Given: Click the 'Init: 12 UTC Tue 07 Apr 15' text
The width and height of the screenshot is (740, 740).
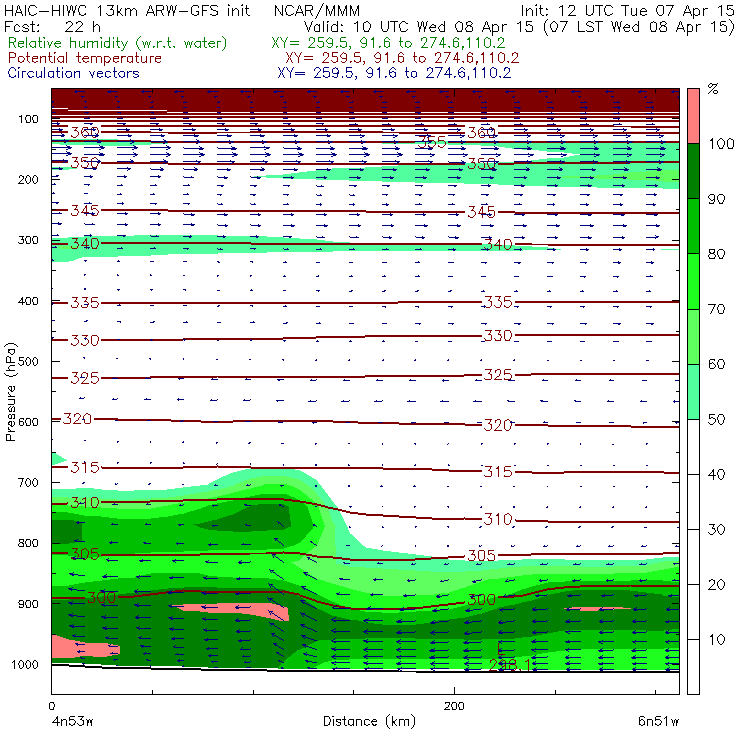Looking at the screenshot, I should click(x=627, y=10).
